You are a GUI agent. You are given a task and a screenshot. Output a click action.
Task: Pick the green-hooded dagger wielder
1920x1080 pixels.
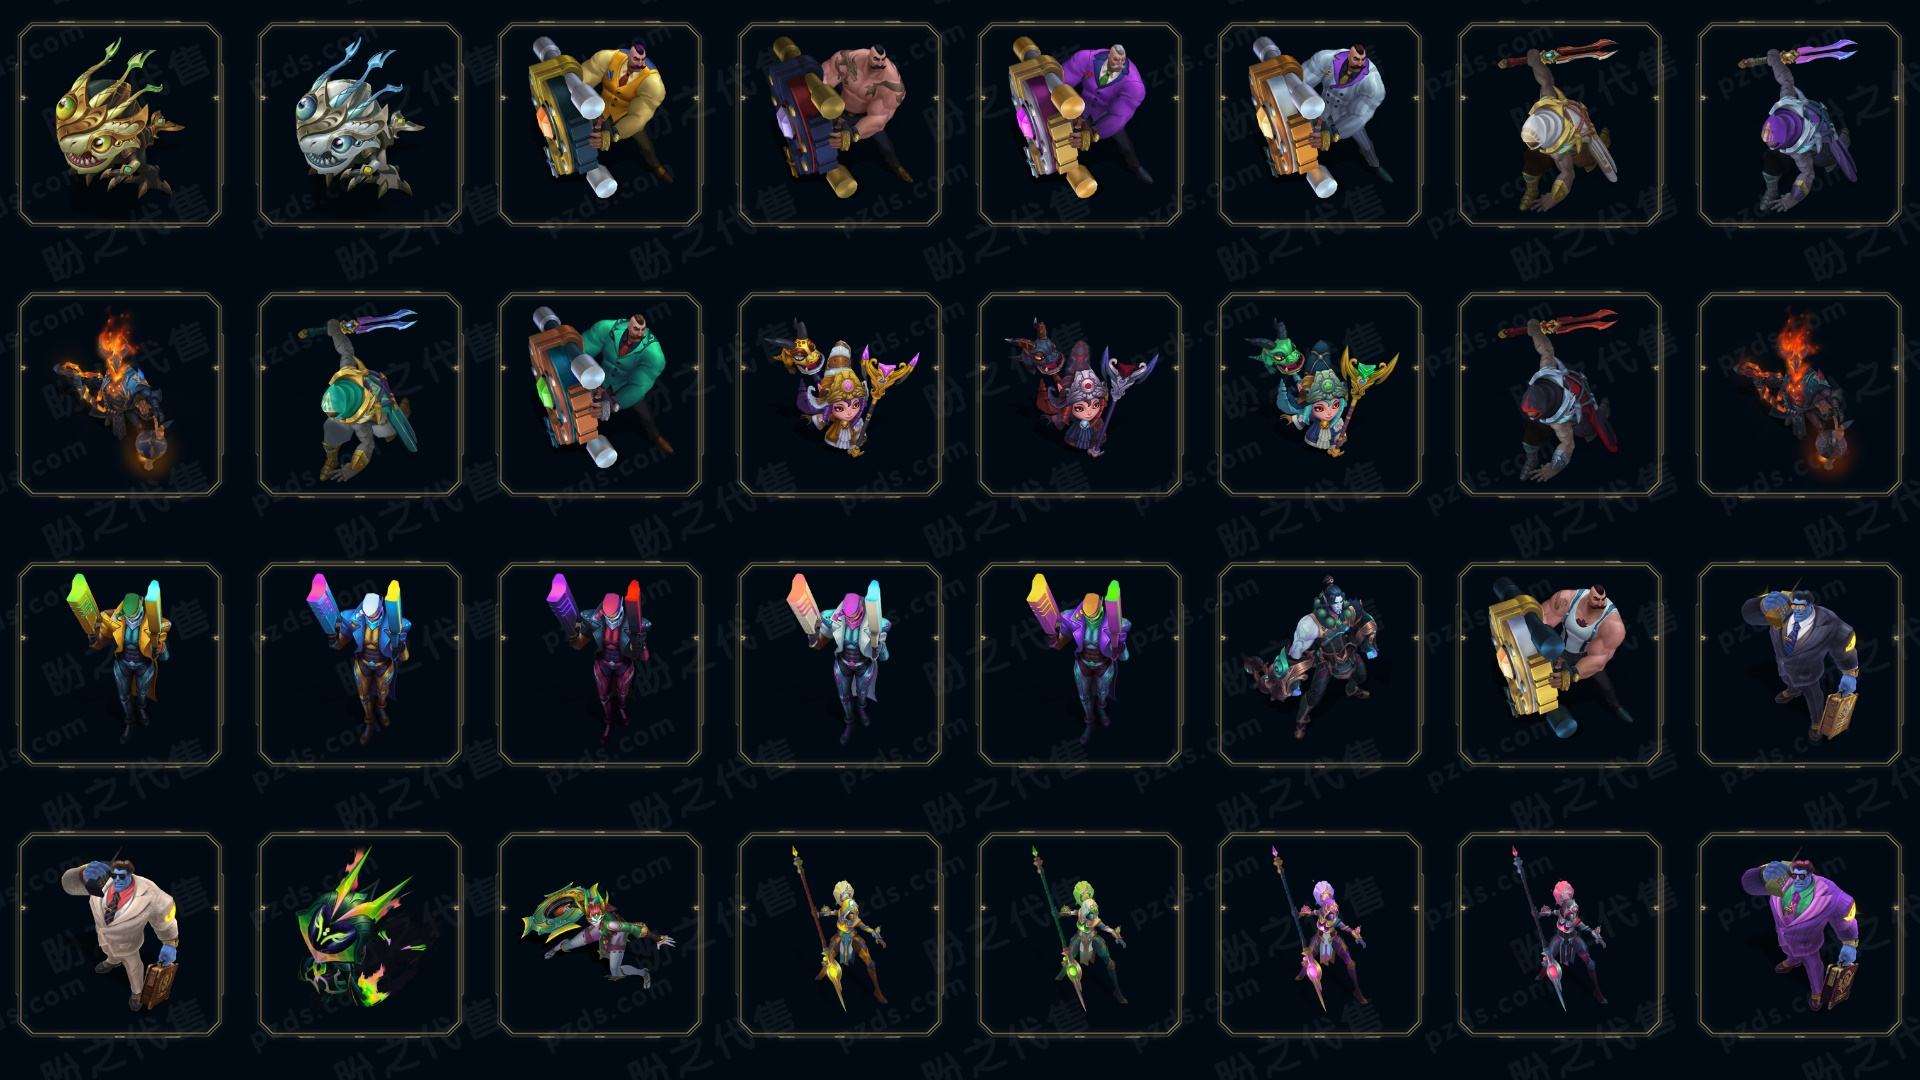(360, 394)
